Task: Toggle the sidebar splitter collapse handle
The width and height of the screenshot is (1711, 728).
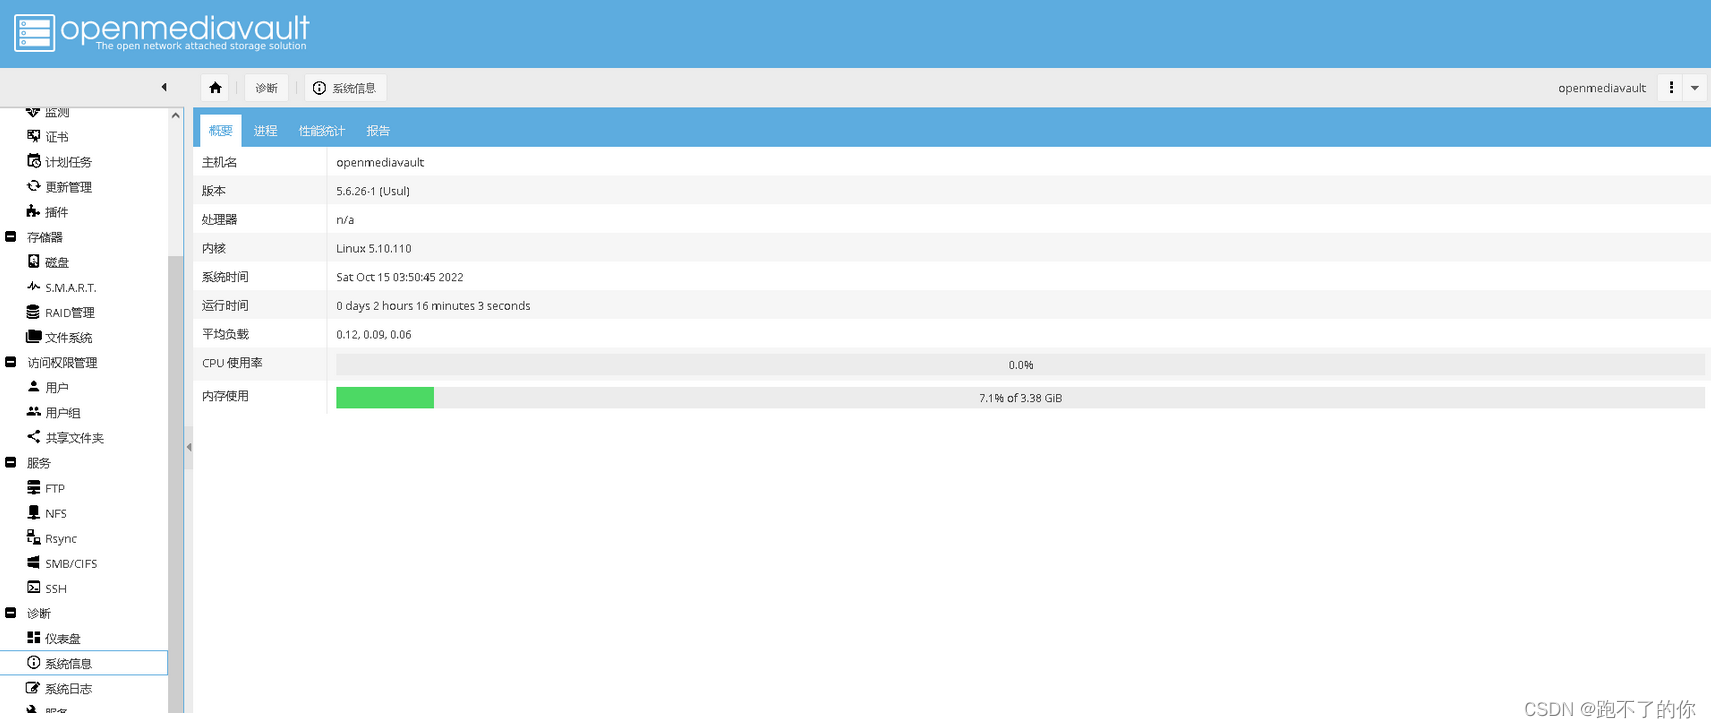Action: click(x=188, y=447)
